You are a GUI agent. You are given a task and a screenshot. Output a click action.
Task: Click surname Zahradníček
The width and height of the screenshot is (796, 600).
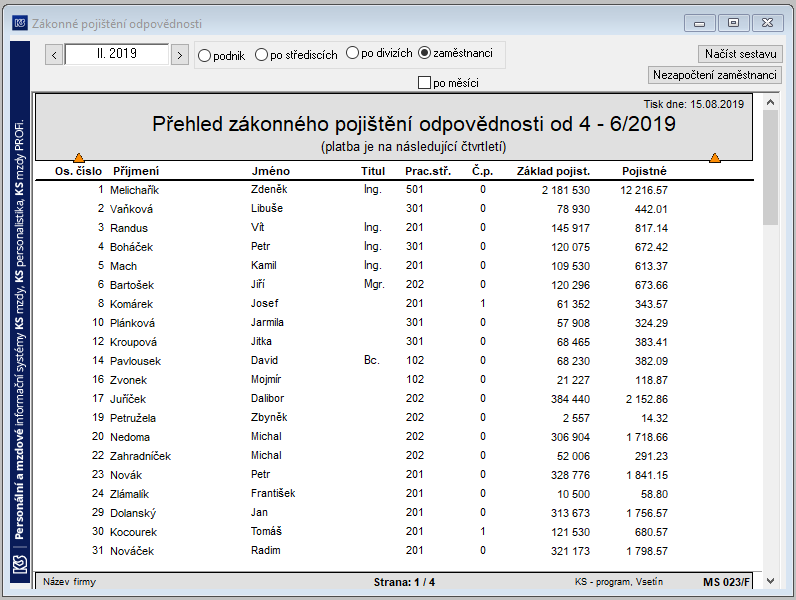point(141,456)
